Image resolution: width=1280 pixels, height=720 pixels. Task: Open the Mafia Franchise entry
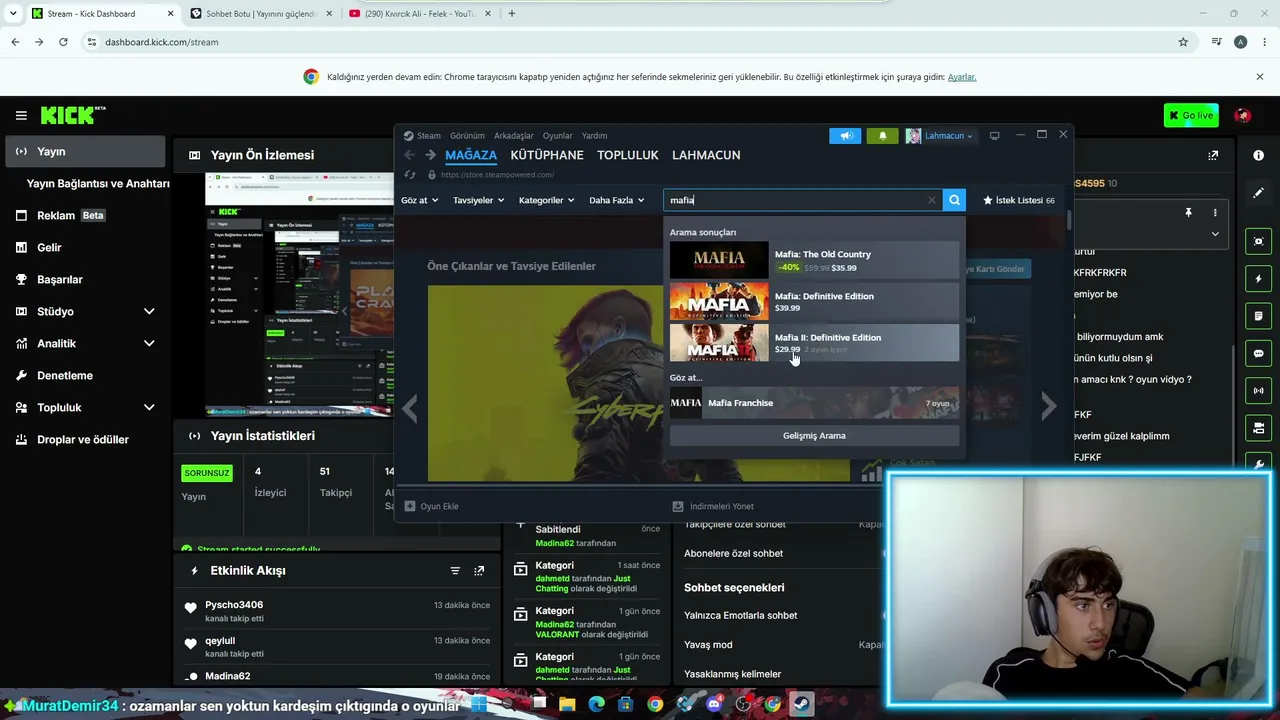coord(814,403)
